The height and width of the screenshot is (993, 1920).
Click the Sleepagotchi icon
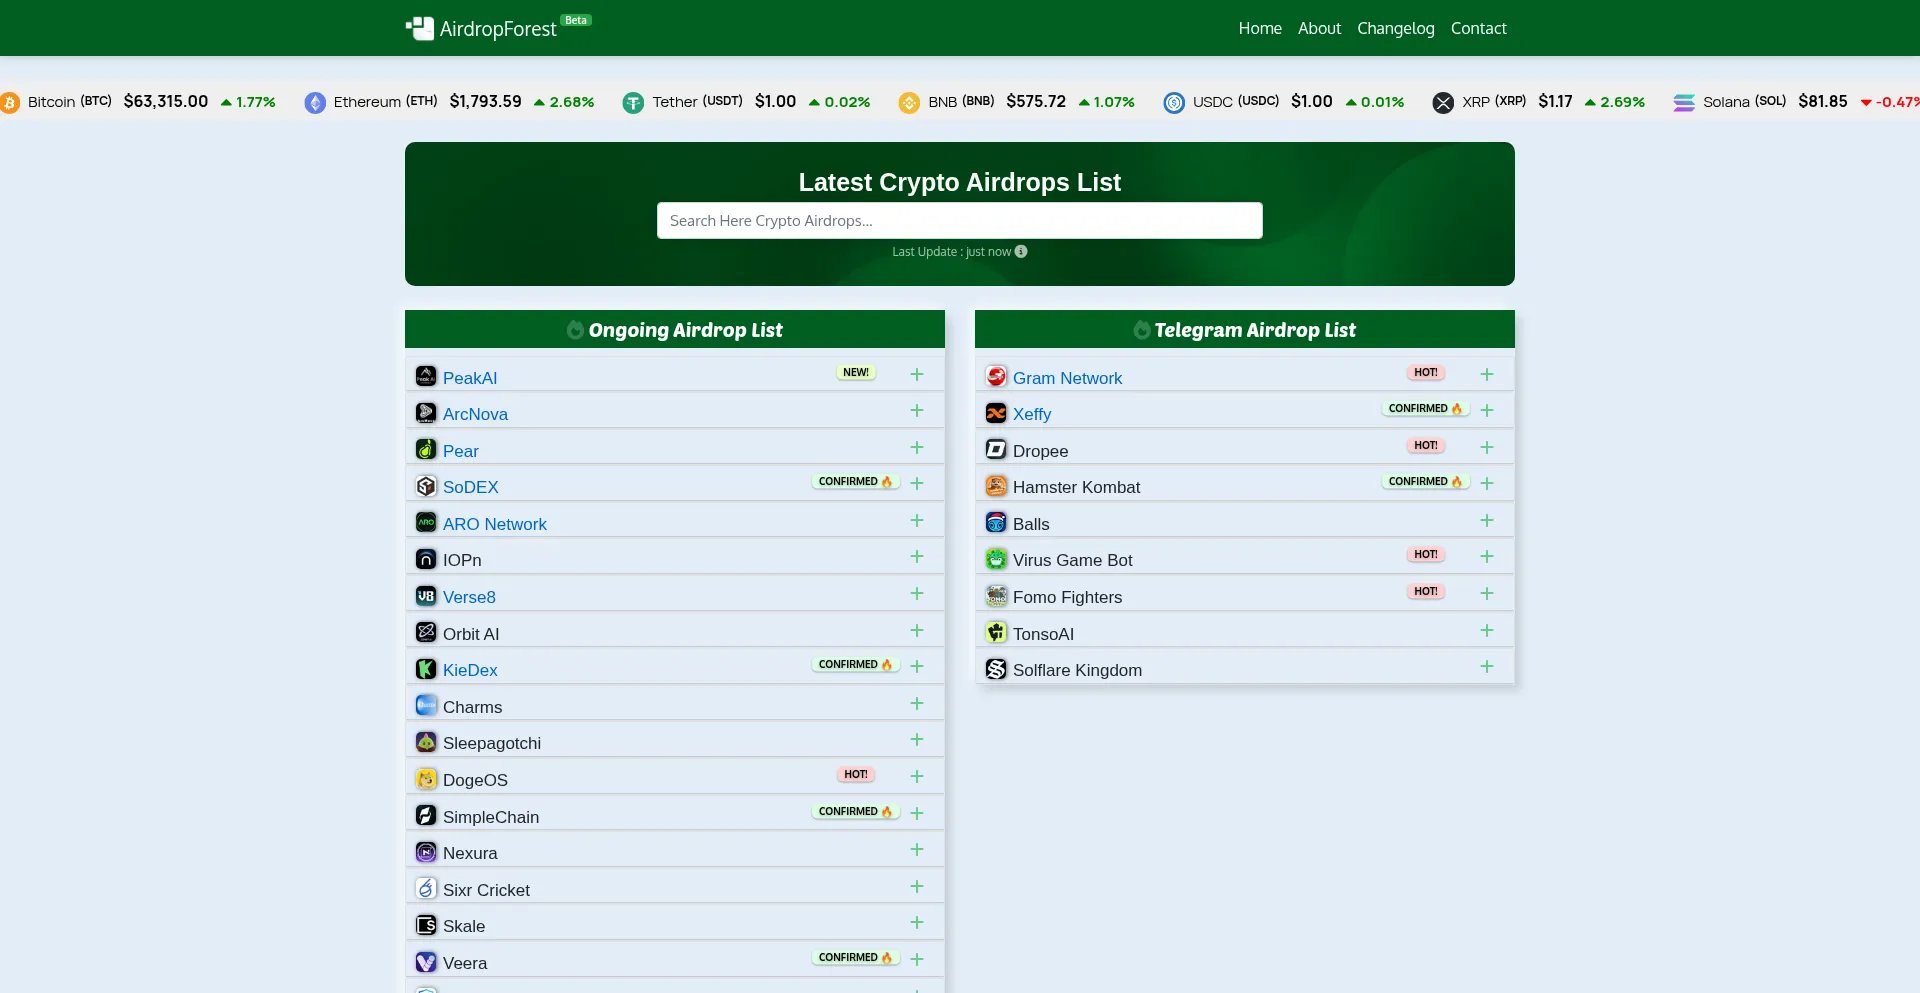click(x=426, y=742)
